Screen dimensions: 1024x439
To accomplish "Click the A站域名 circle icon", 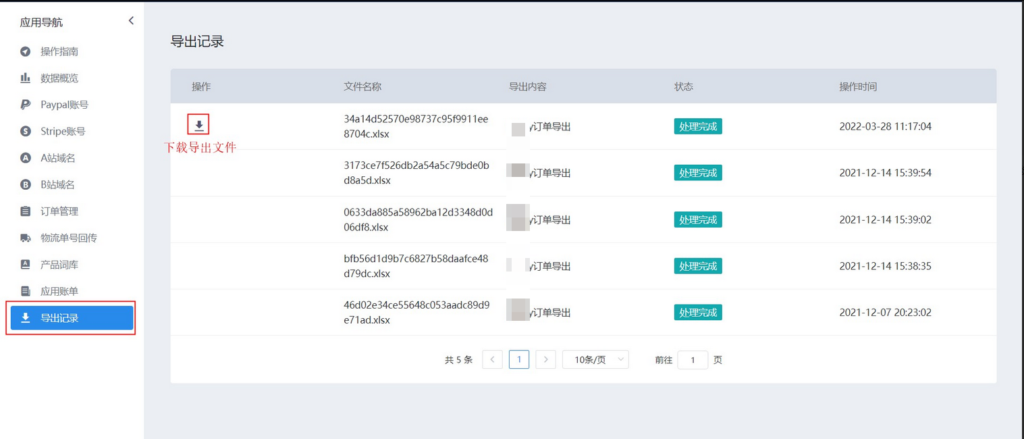I will tap(25, 158).
